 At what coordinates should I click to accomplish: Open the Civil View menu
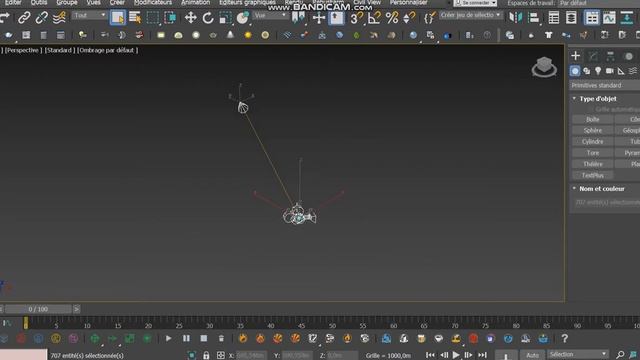(367, 2)
